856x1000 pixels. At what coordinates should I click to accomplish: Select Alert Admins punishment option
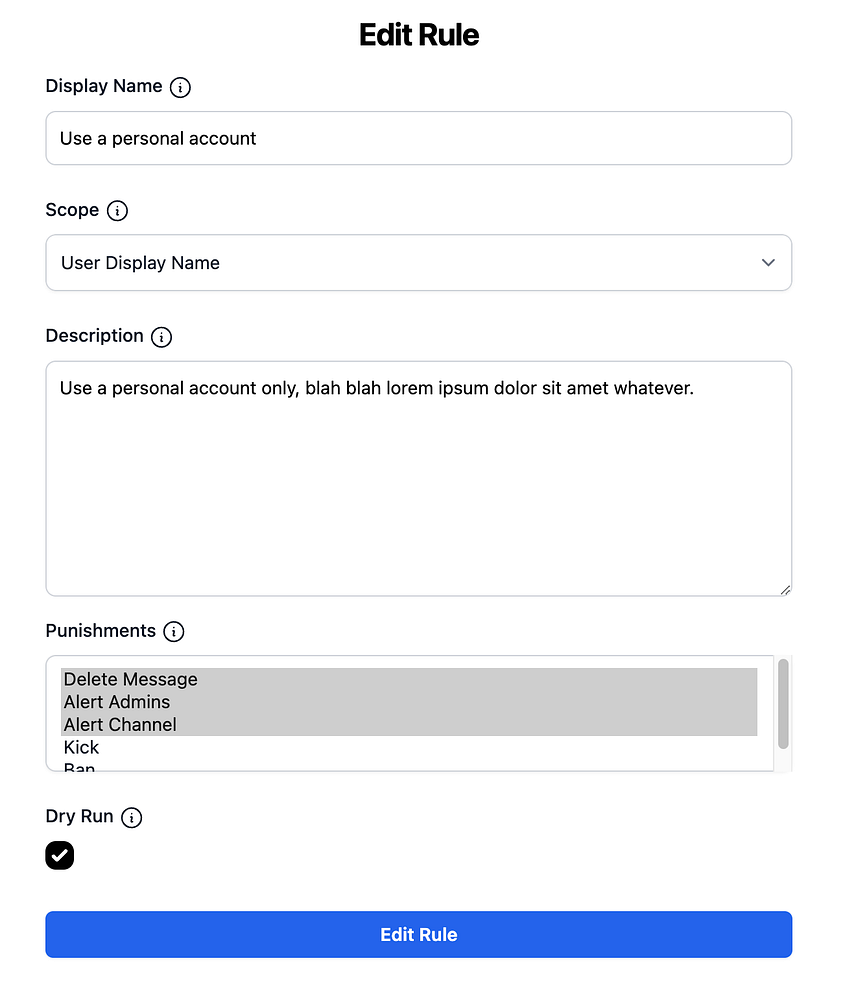click(117, 702)
